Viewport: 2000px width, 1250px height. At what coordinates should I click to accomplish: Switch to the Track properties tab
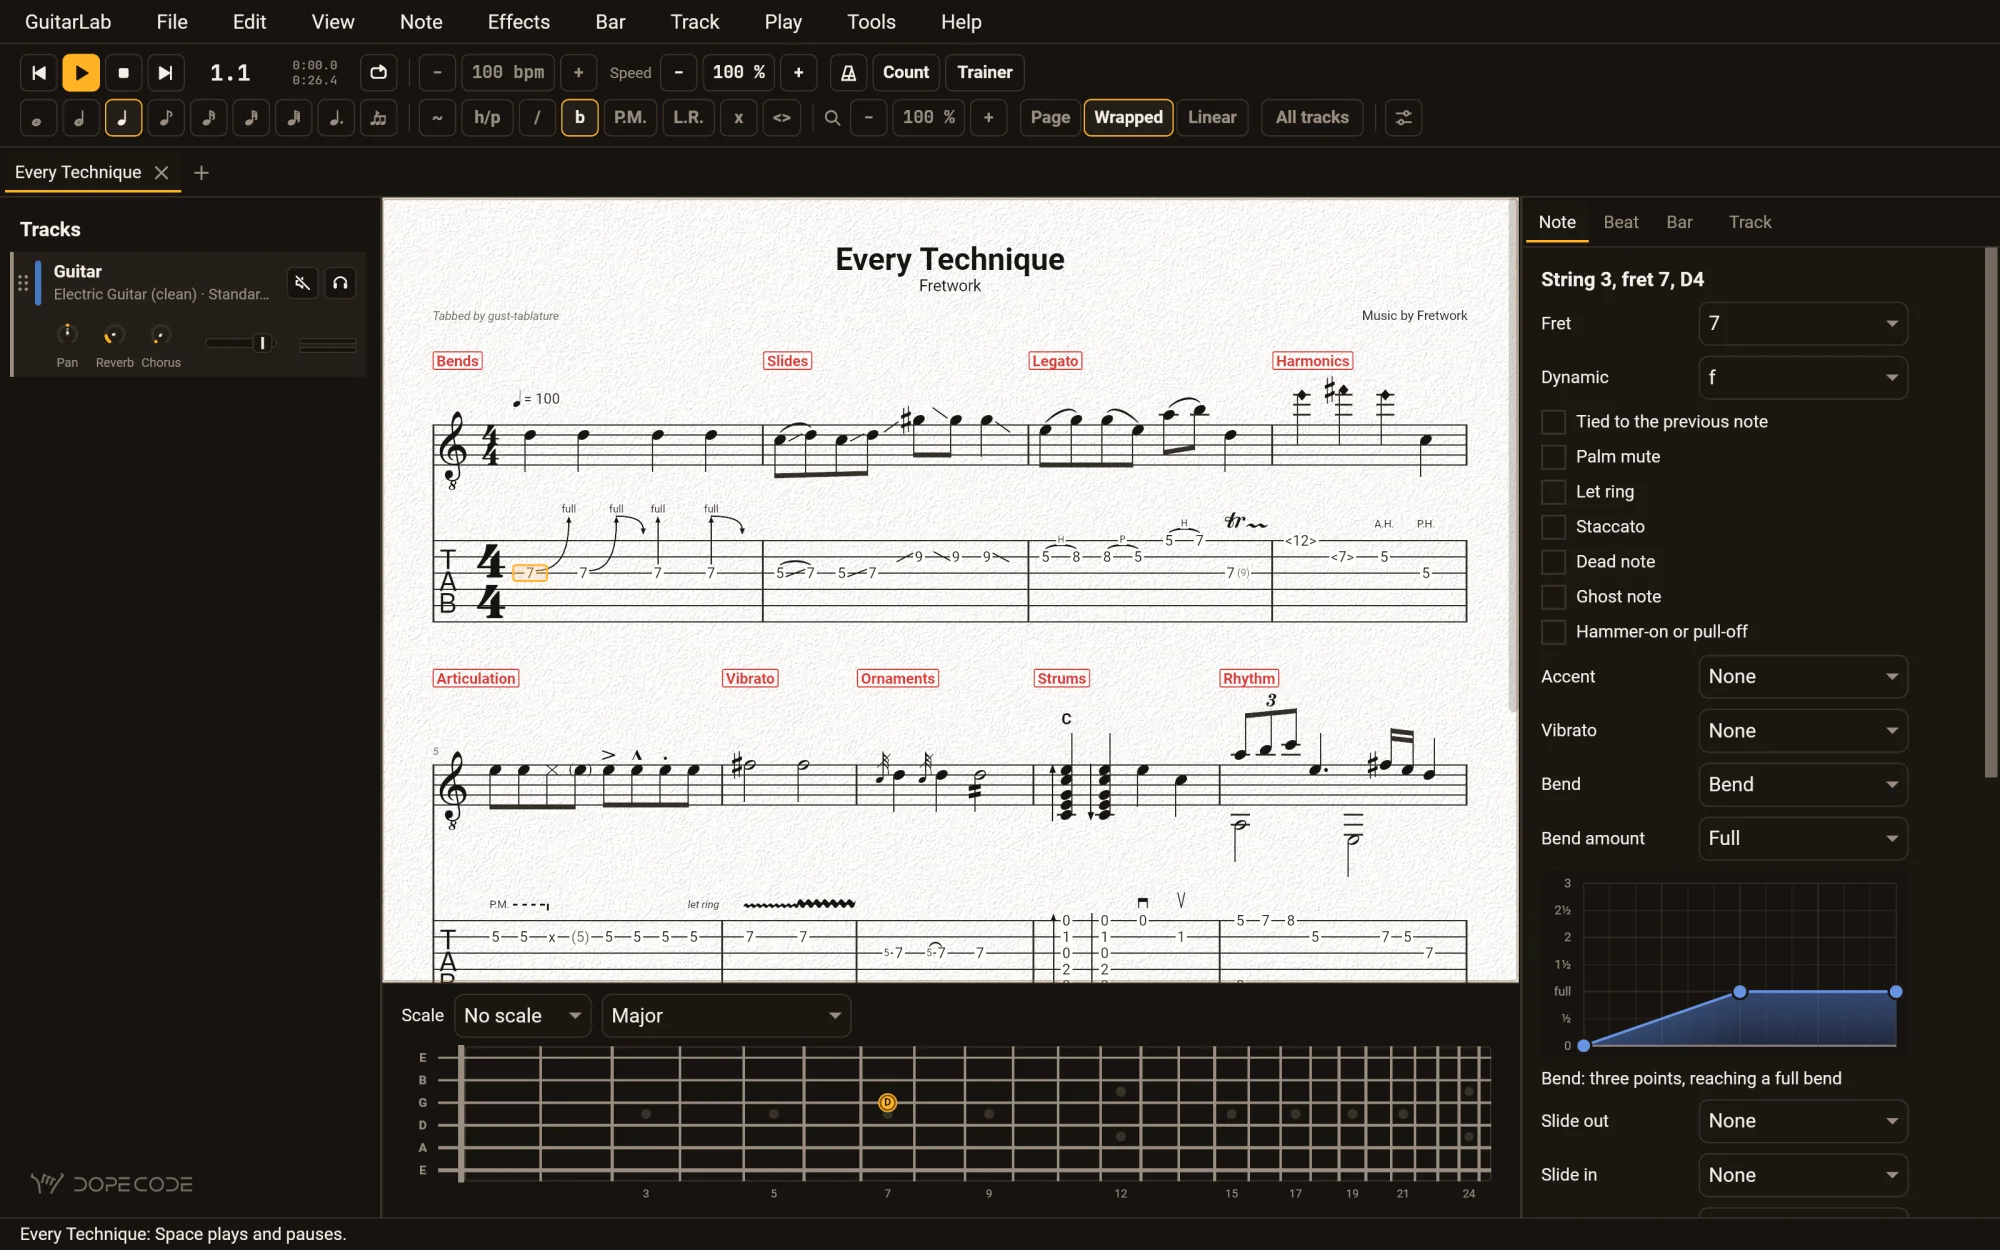tap(1750, 222)
